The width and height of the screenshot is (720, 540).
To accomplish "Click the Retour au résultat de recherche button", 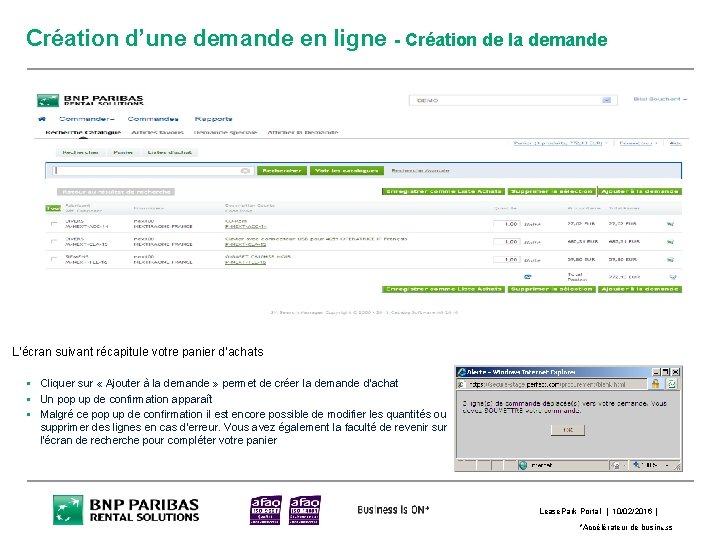I will click(x=116, y=192).
